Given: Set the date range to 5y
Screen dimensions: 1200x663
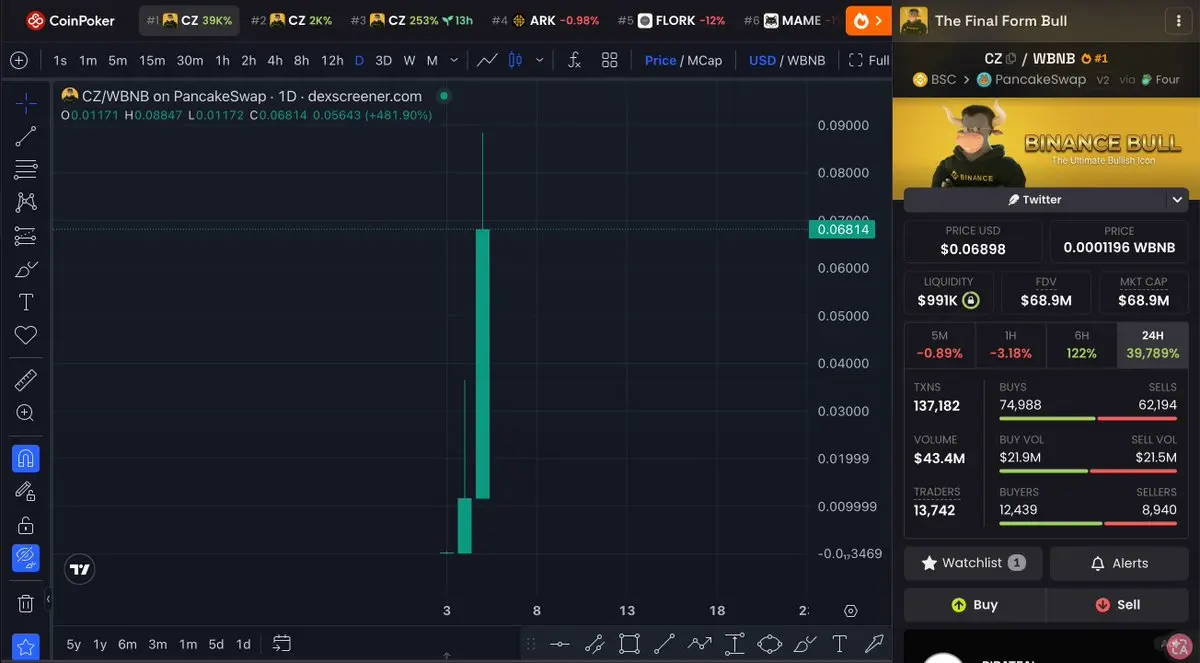Looking at the screenshot, I should 74,644.
